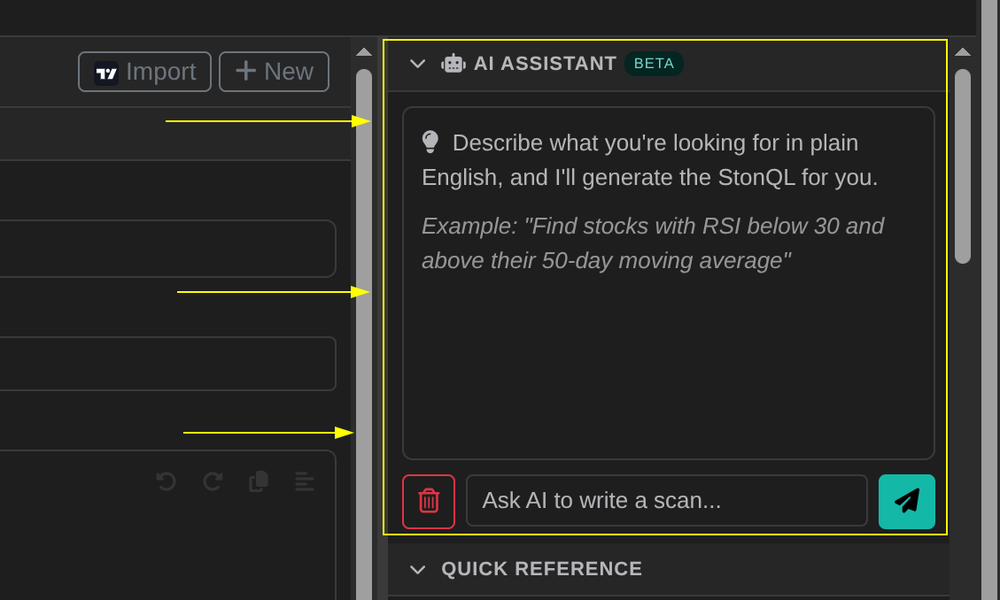Screen dimensions: 1000x600
Task: Click the BETA badge next to AI ASSISTANT
Action: coord(653,63)
